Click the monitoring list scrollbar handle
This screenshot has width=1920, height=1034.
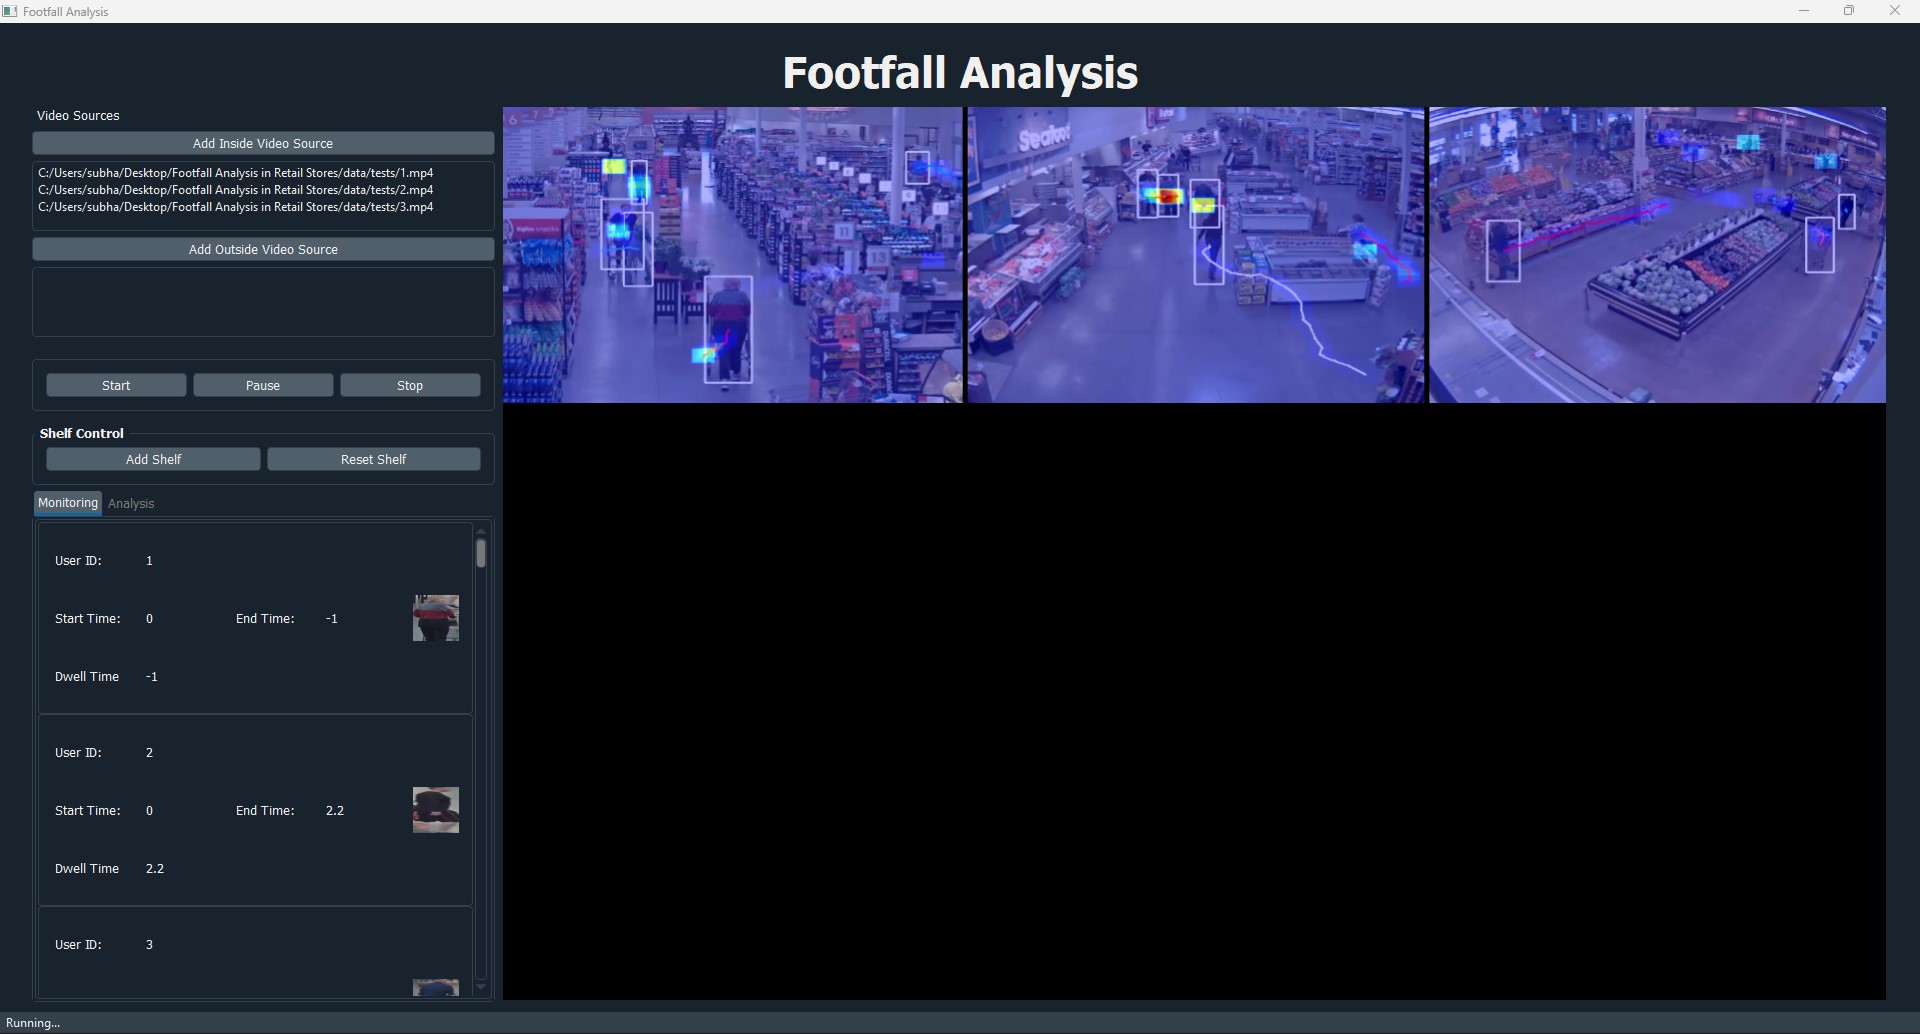(481, 554)
